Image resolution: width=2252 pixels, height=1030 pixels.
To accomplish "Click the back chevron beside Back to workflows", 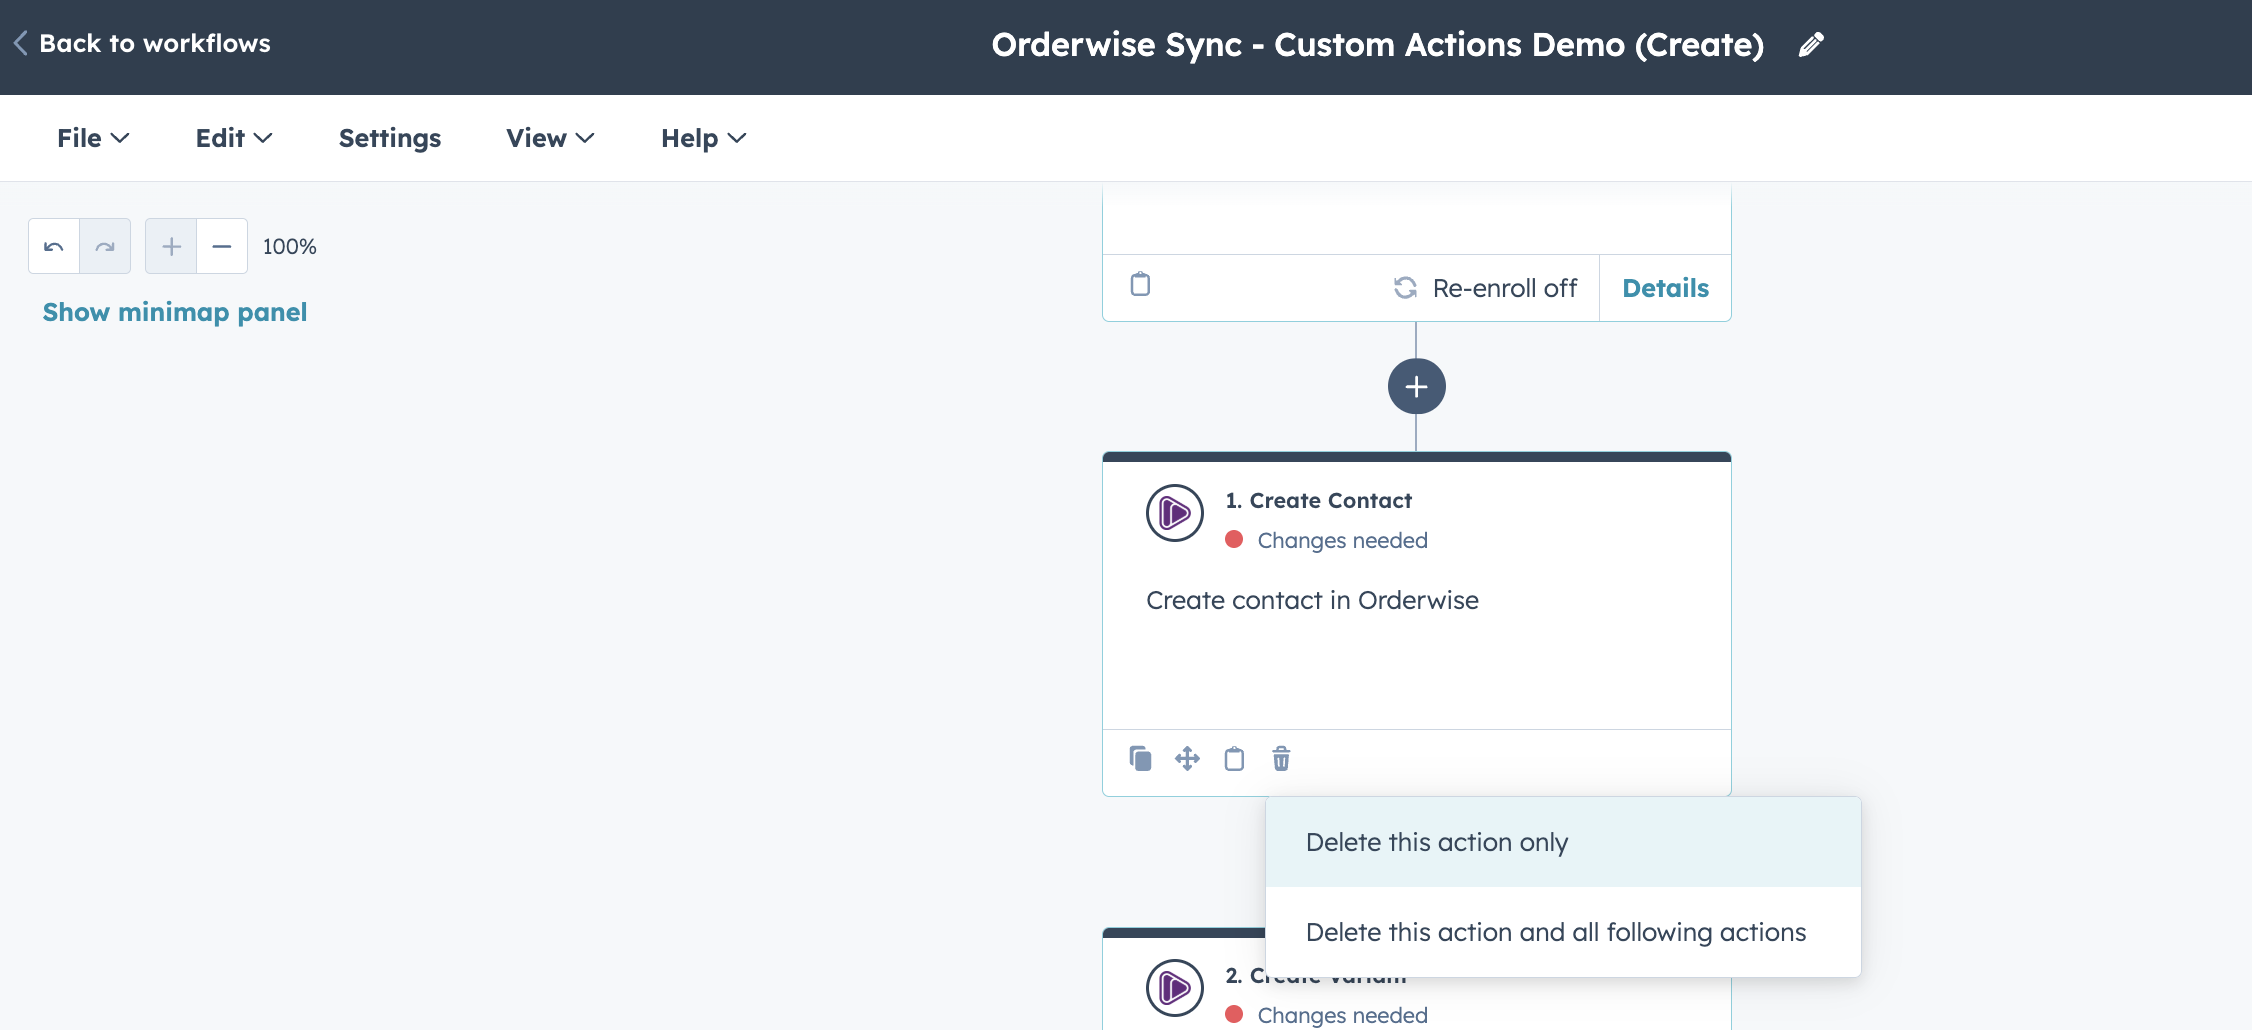I will tap(21, 43).
